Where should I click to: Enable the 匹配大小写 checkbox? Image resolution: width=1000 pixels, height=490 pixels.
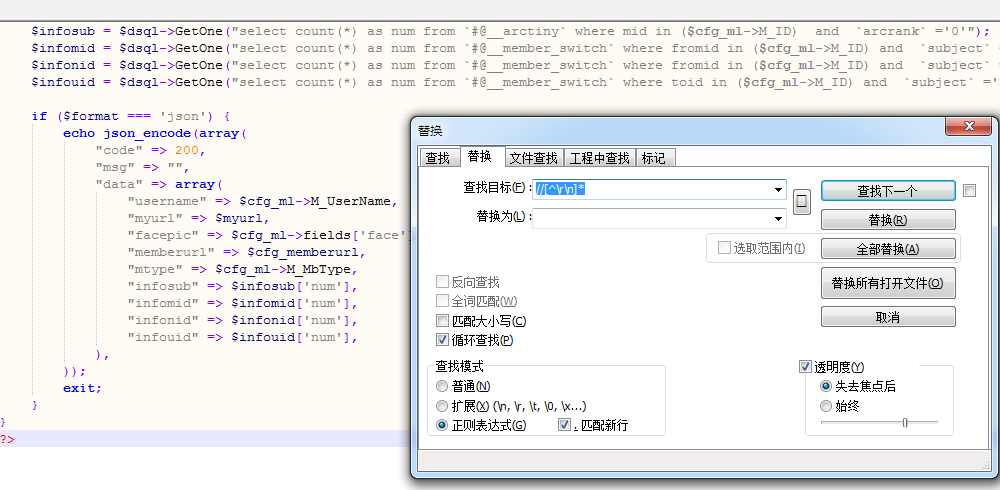click(442, 321)
